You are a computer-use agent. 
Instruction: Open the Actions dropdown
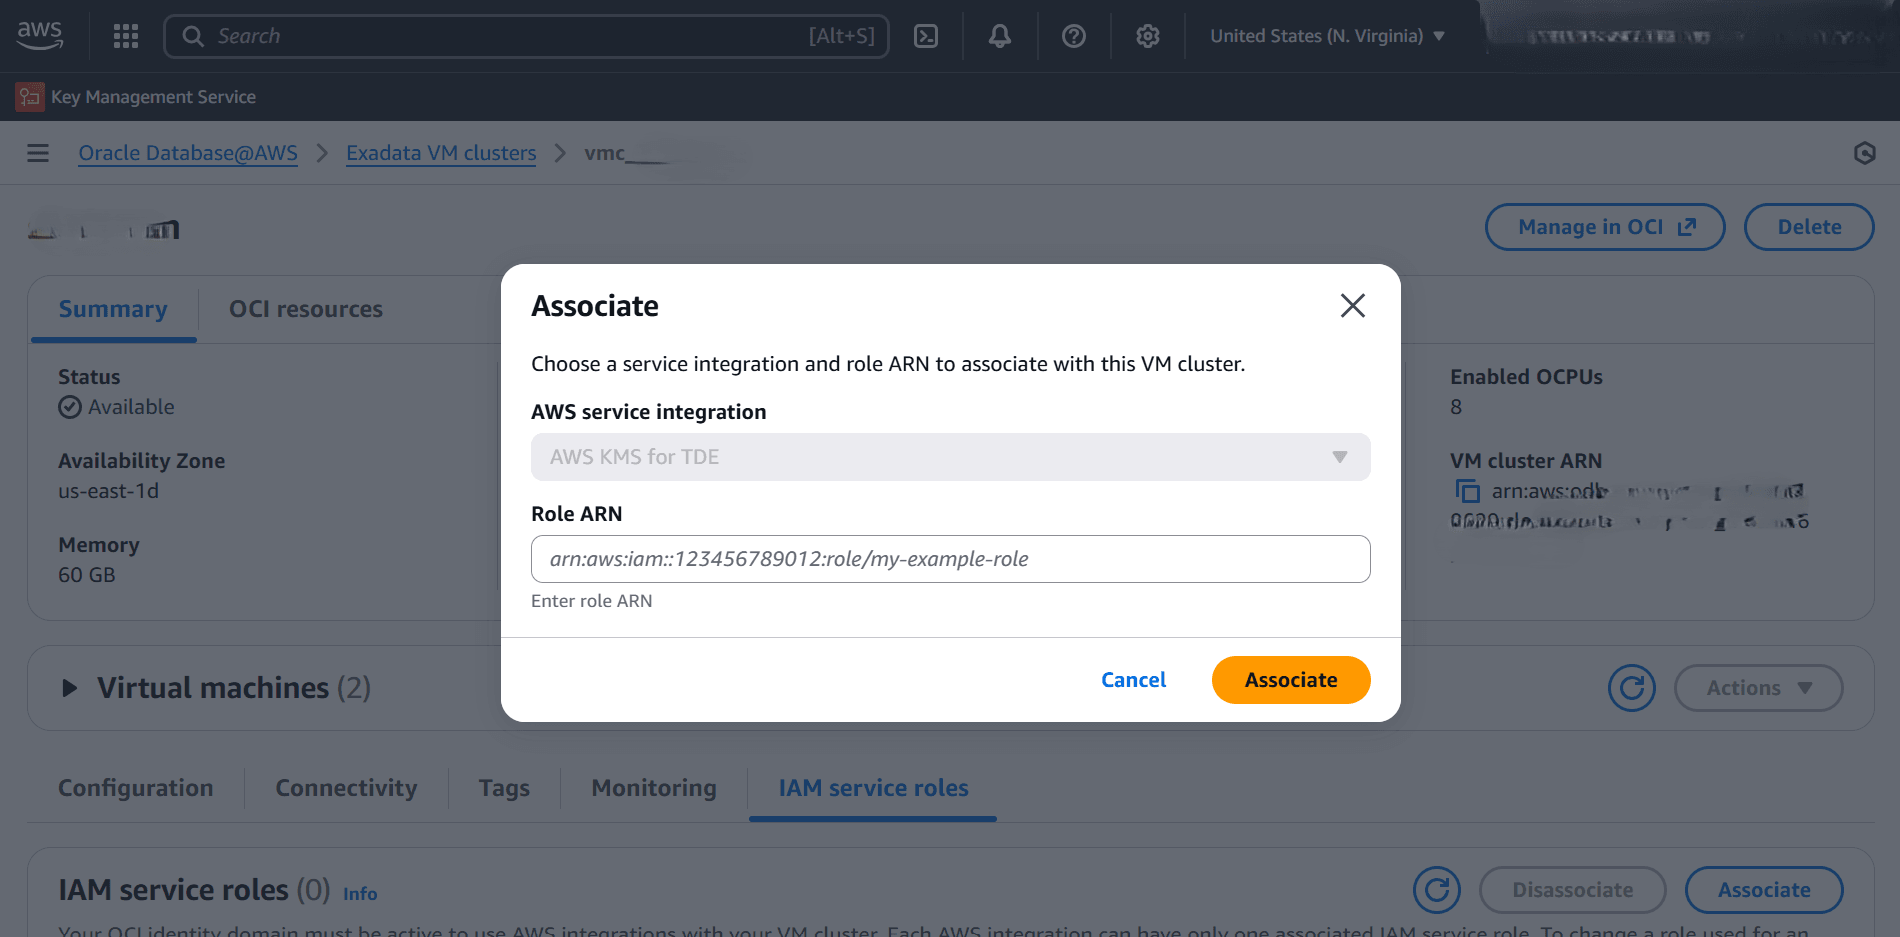coord(1758,687)
